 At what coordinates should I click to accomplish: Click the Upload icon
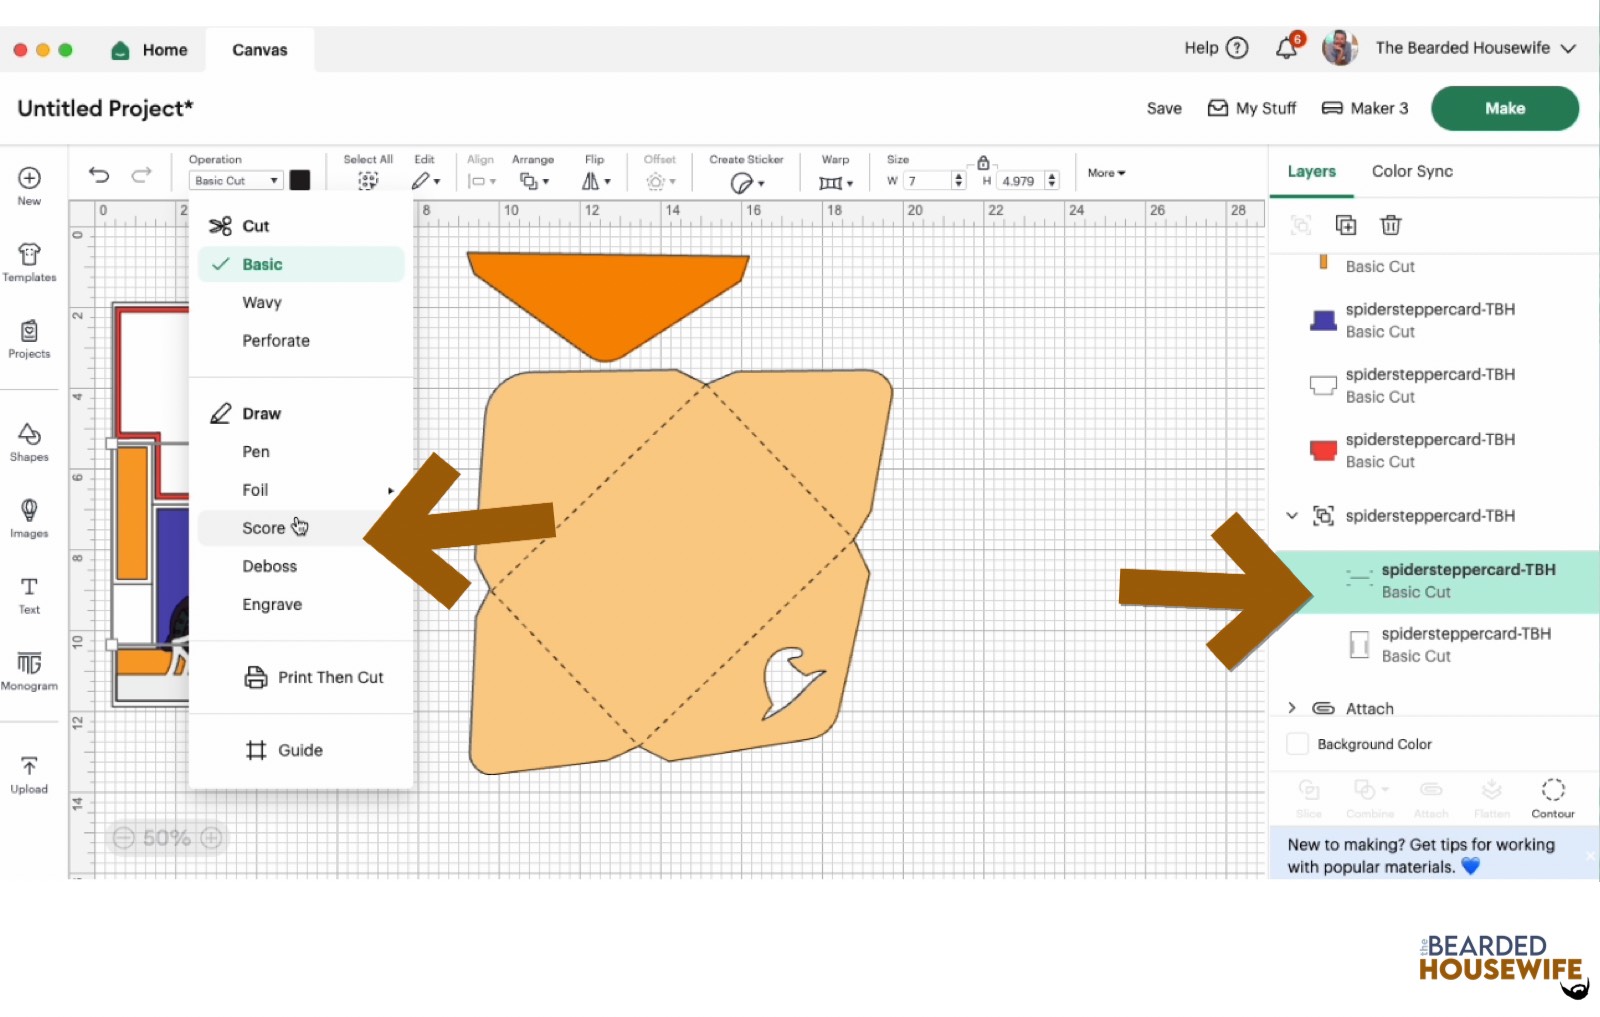tap(29, 774)
